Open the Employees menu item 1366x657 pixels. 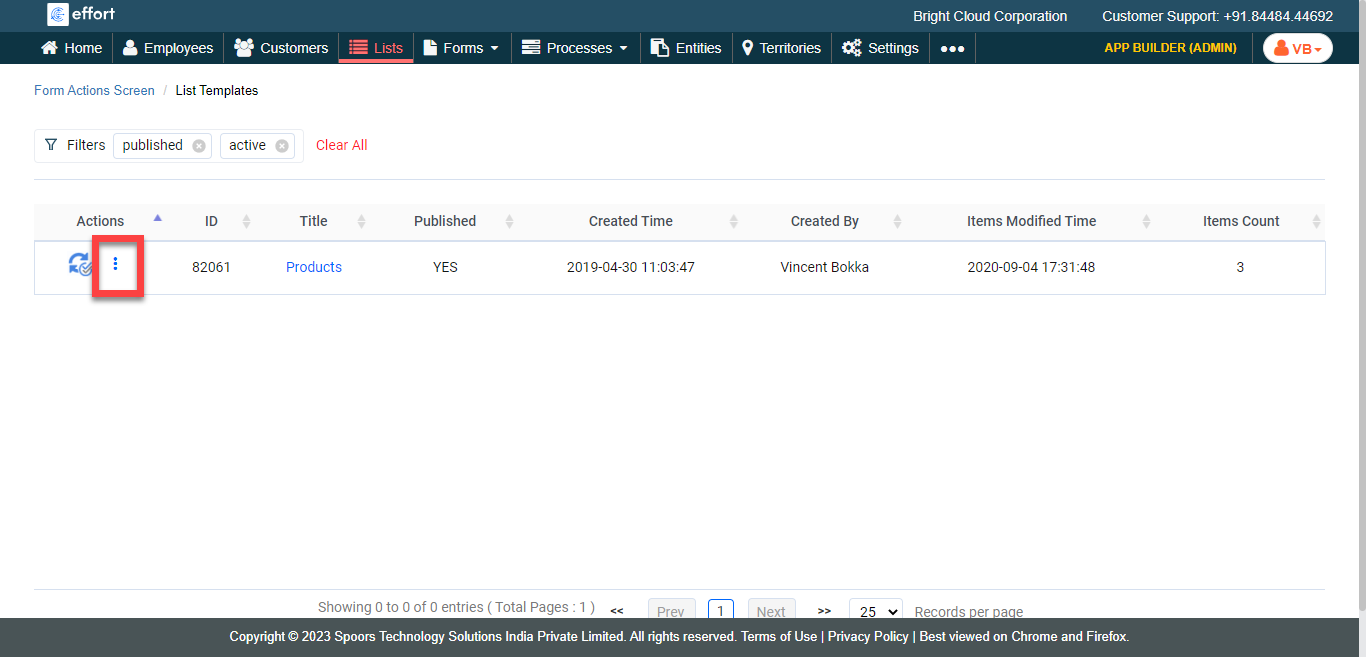click(168, 48)
